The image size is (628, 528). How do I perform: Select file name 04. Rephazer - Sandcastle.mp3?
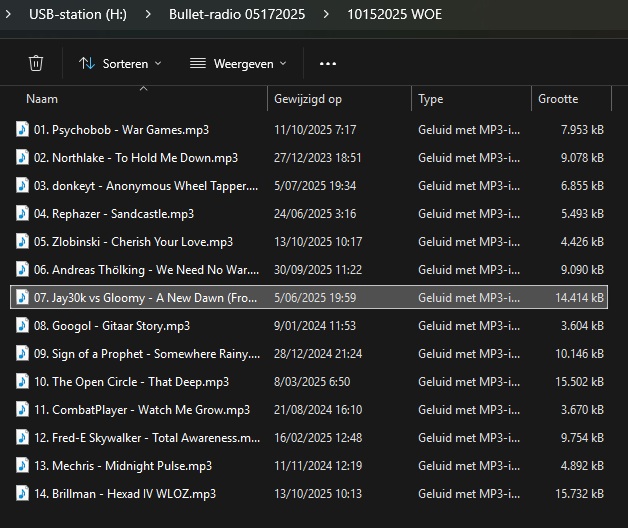(114, 214)
